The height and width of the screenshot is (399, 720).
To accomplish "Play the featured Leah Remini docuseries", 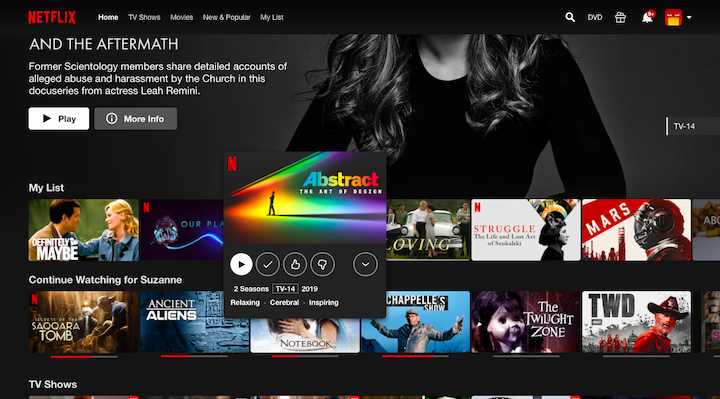I will pyautogui.click(x=59, y=118).
